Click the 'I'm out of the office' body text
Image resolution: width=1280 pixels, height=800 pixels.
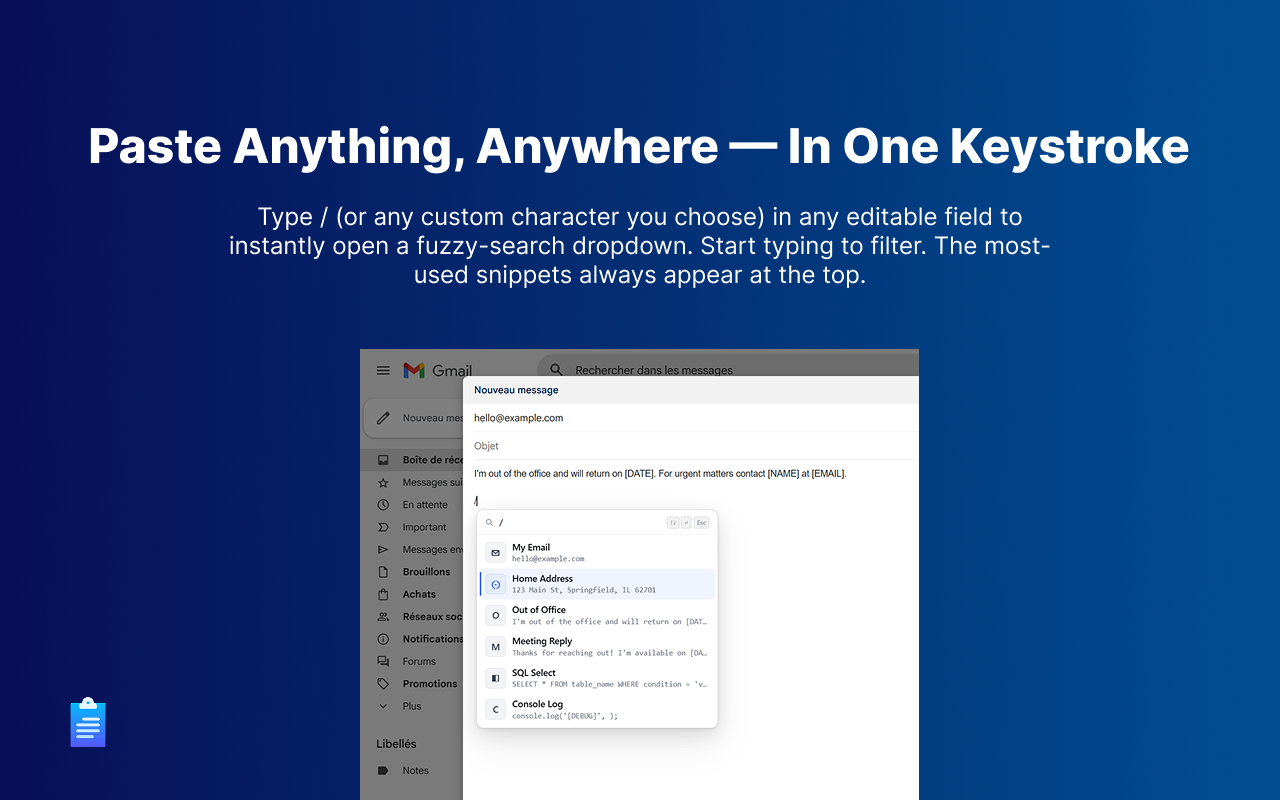pyautogui.click(x=660, y=474)
